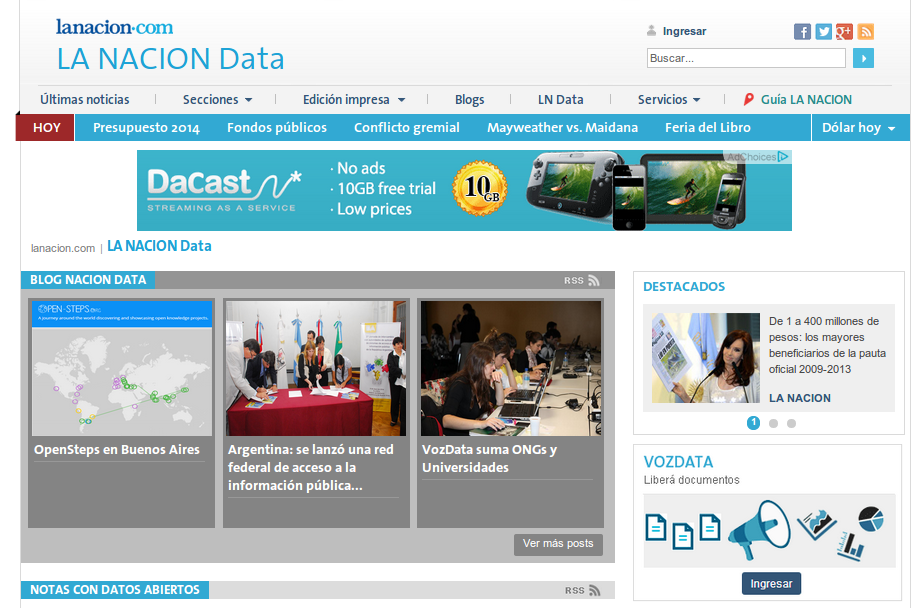Click the Ingresar button in VozData panel
The height and width of the screenshot is (608, 918).
(x=771, y=583)
